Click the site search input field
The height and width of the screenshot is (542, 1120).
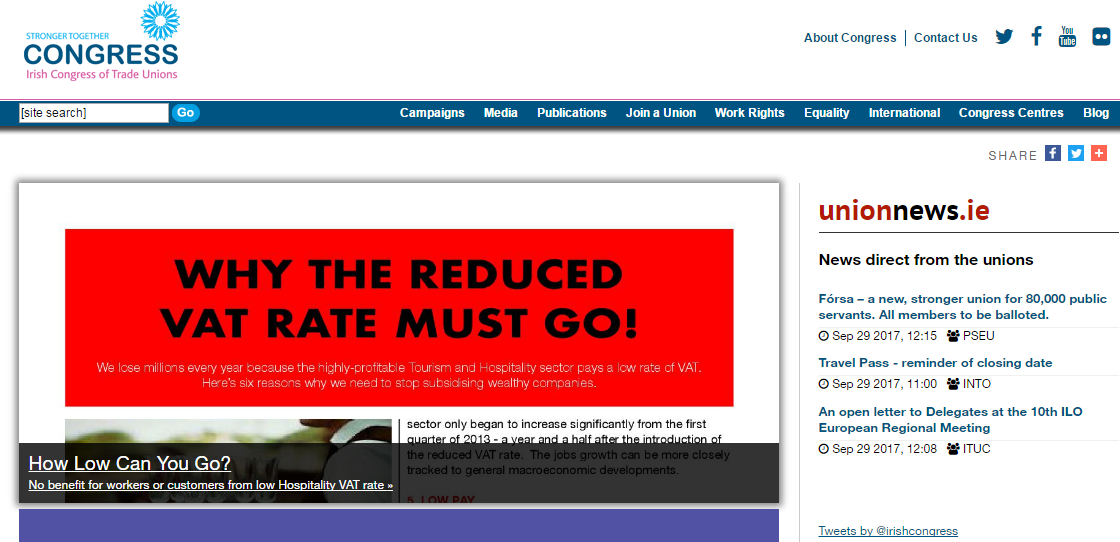pos(94,113)
